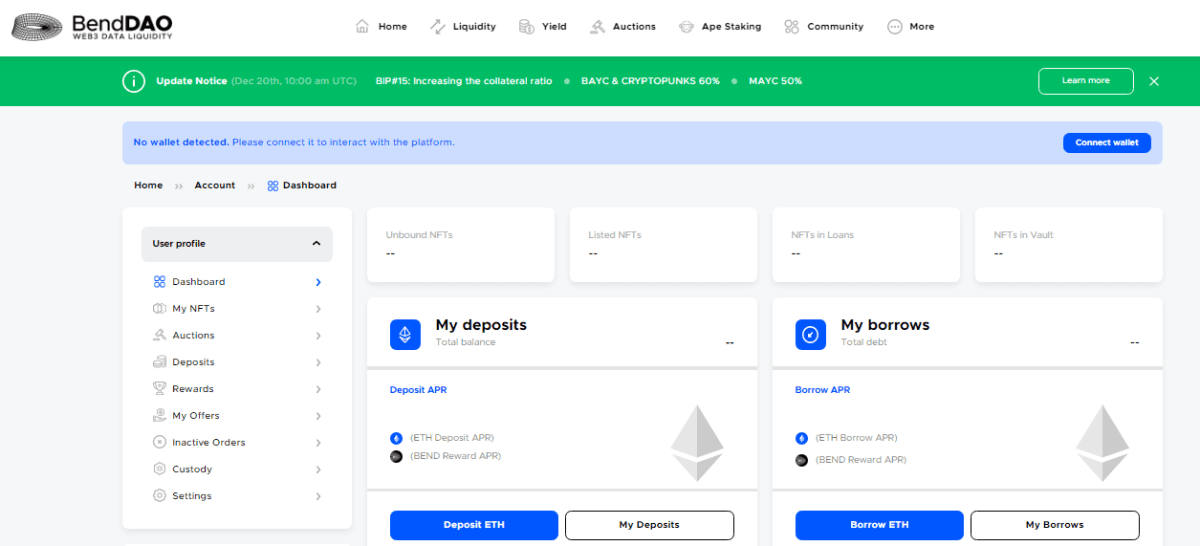Expand the sidebar Auctions row chevron
Image resolution: width=1200 pixels, height=546 pixels.
click(318, 336)
